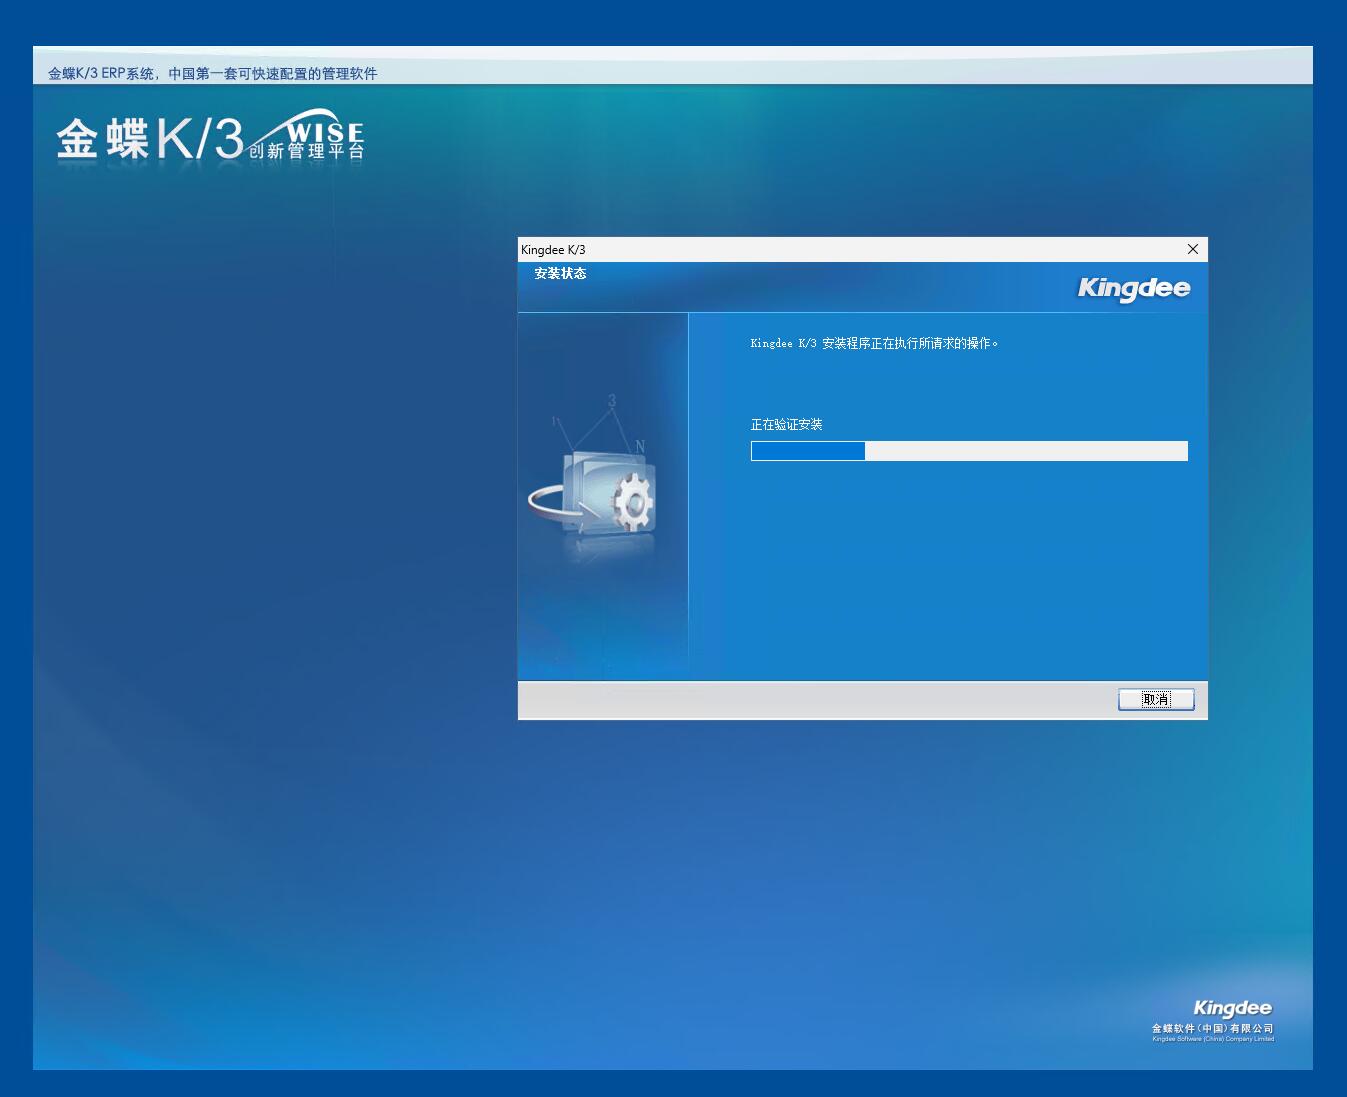
Task: Click the installation verification progress bar
Action: (969, 451)
